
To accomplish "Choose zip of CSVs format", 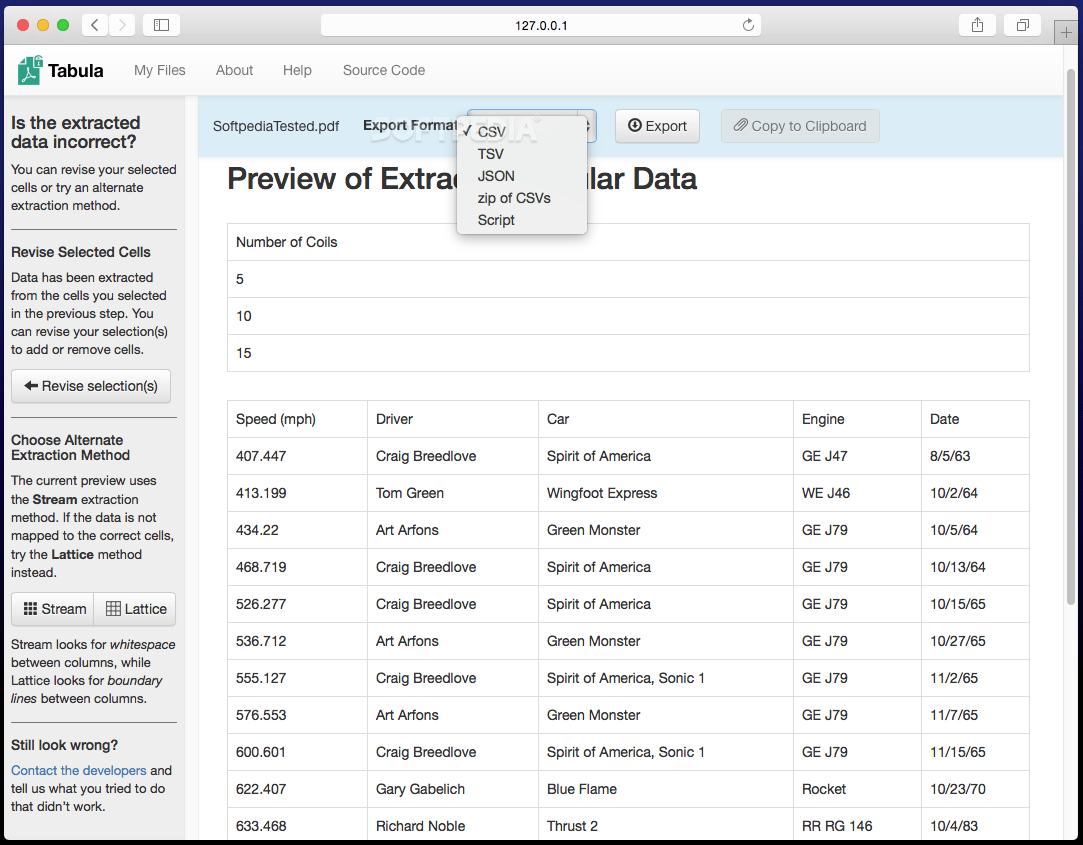I will point(521,198).
